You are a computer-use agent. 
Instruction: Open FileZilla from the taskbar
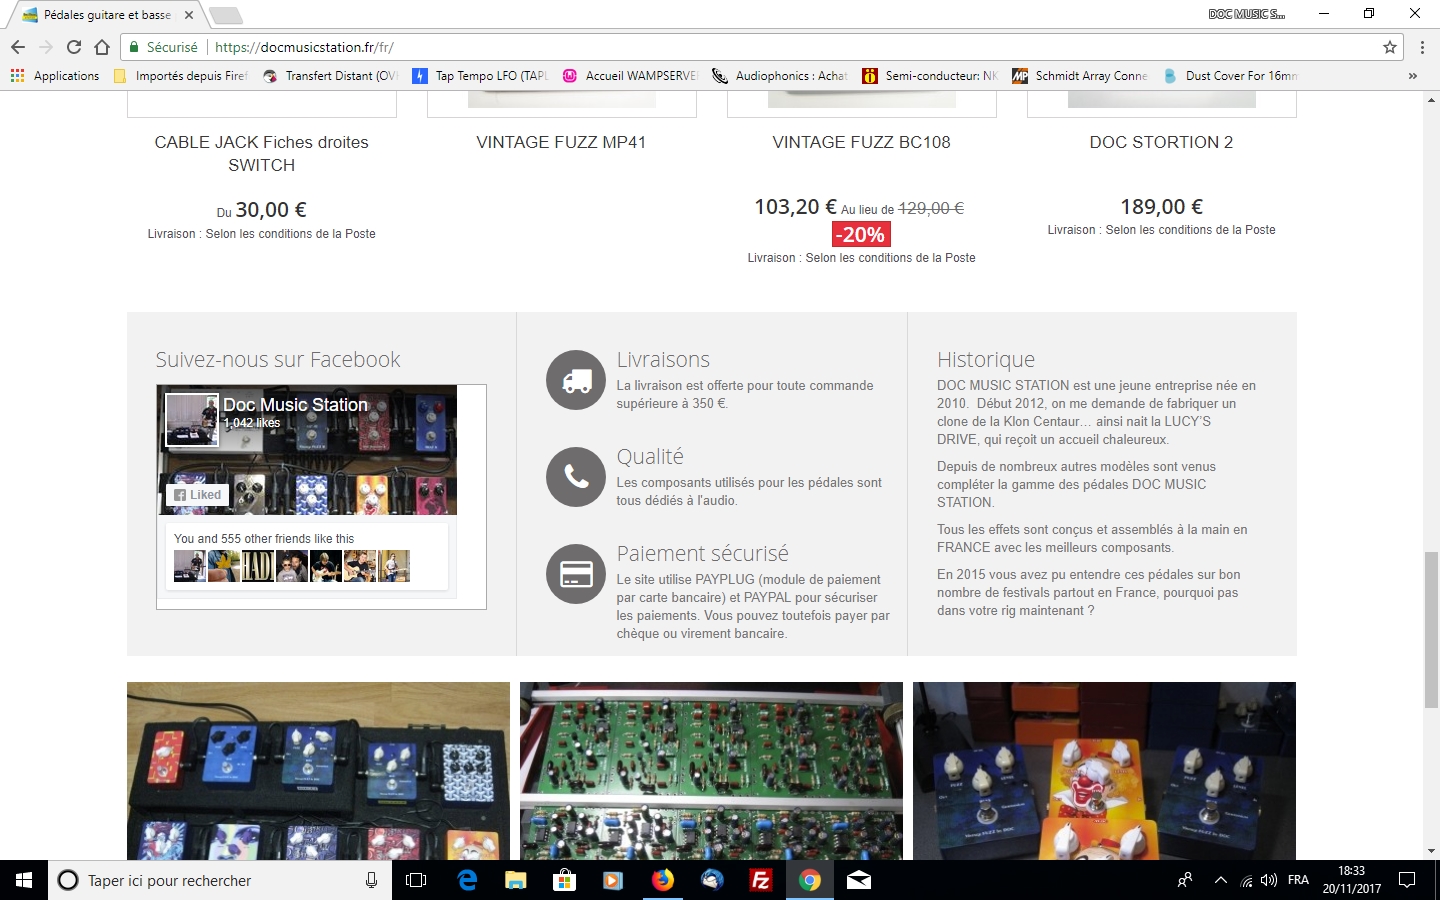click(761, 880)
